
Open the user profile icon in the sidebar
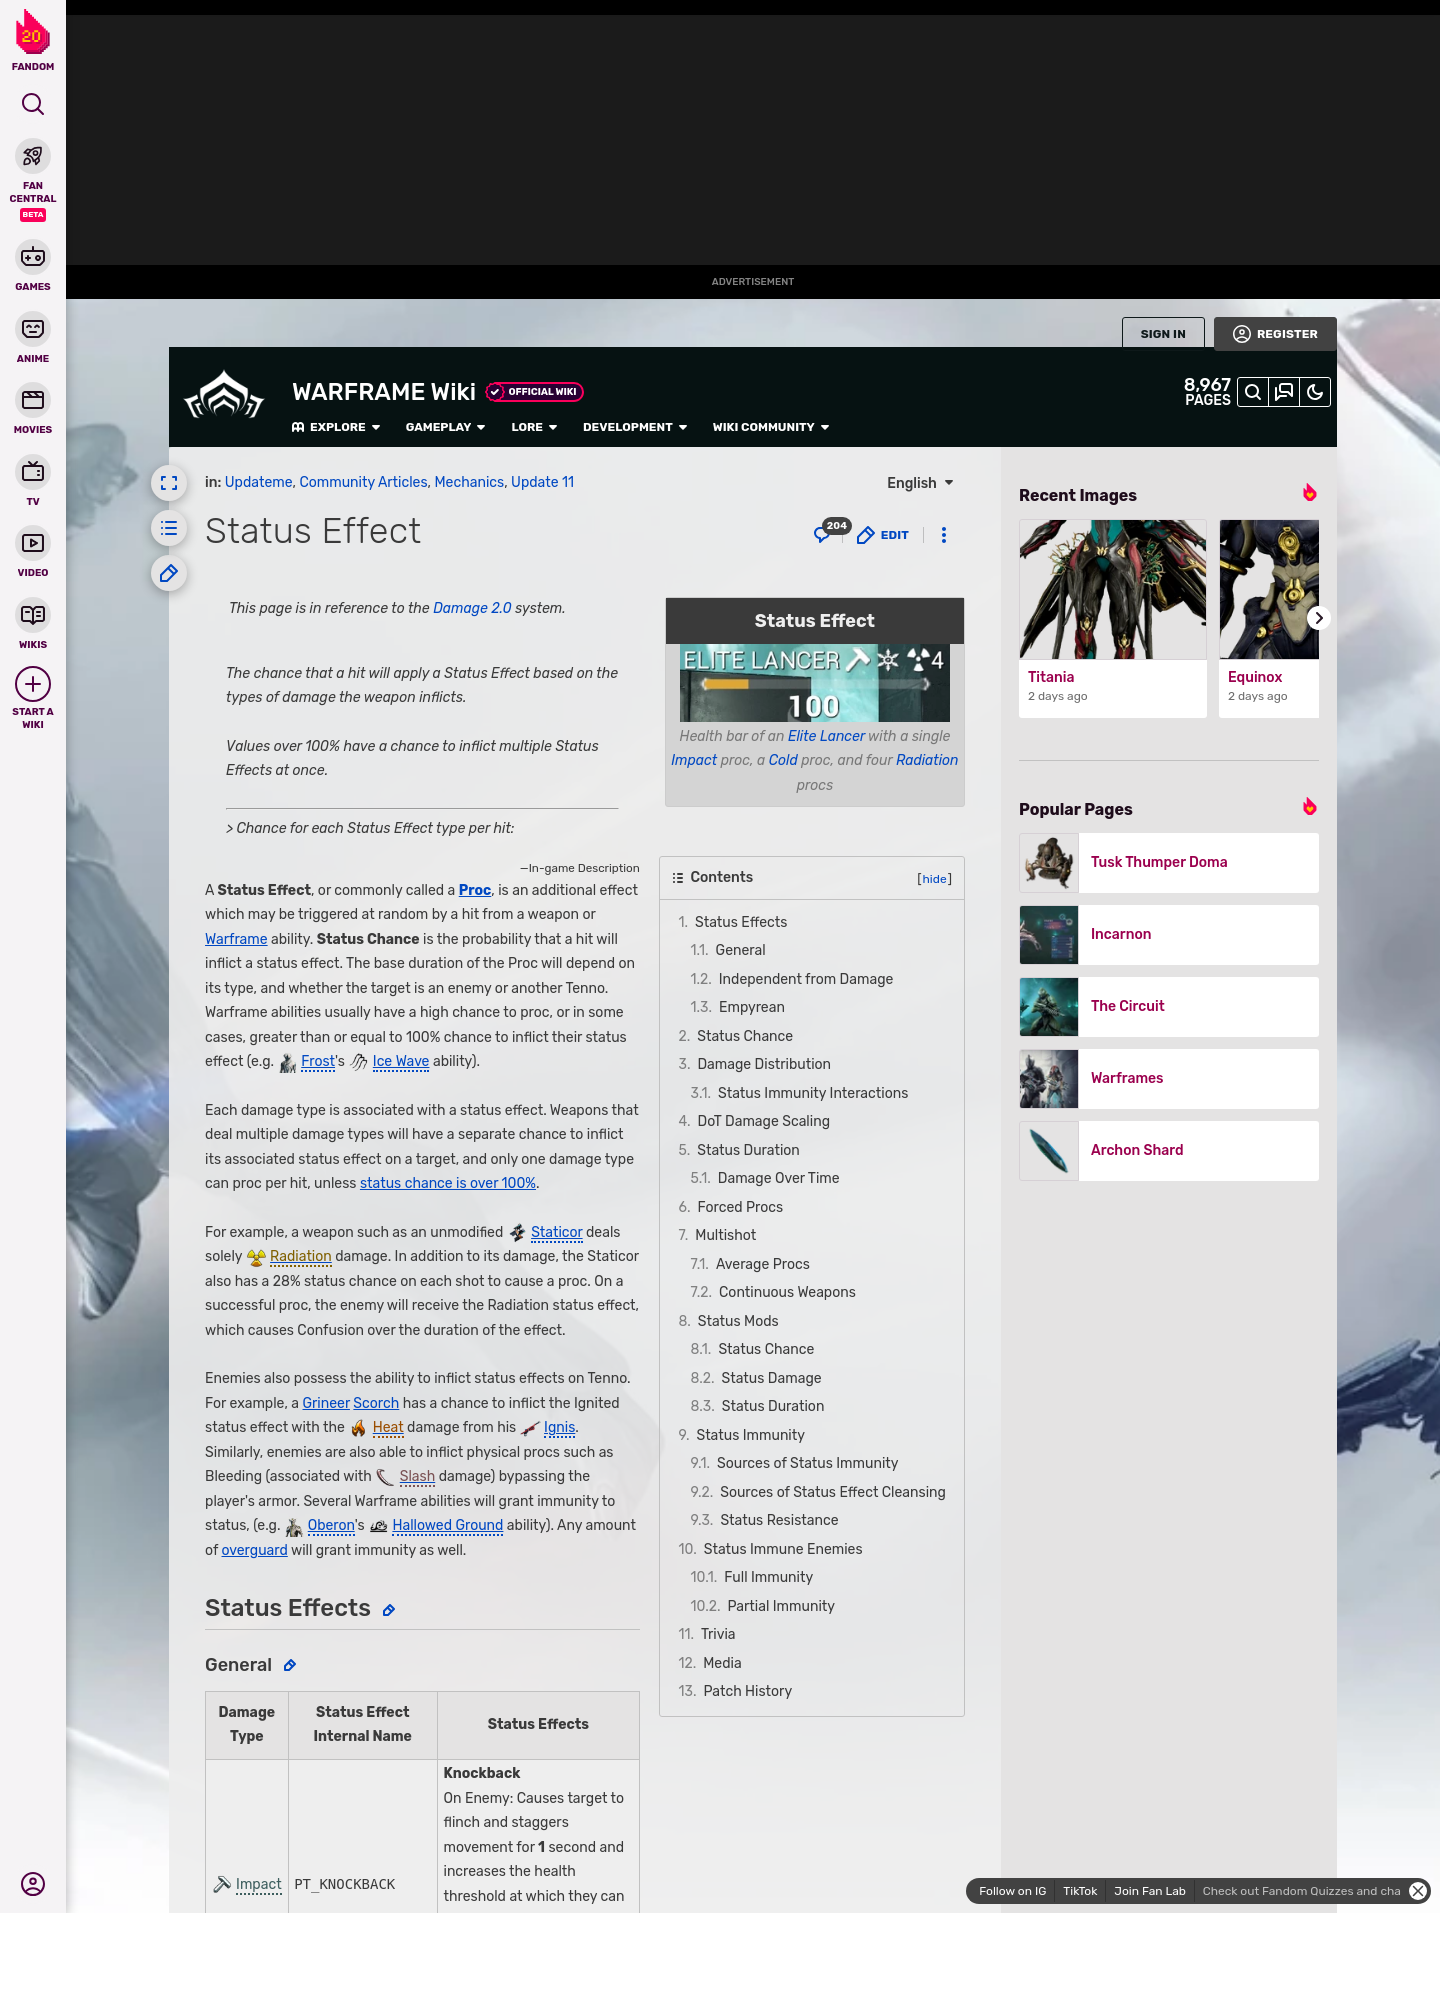click(33, 1884)
